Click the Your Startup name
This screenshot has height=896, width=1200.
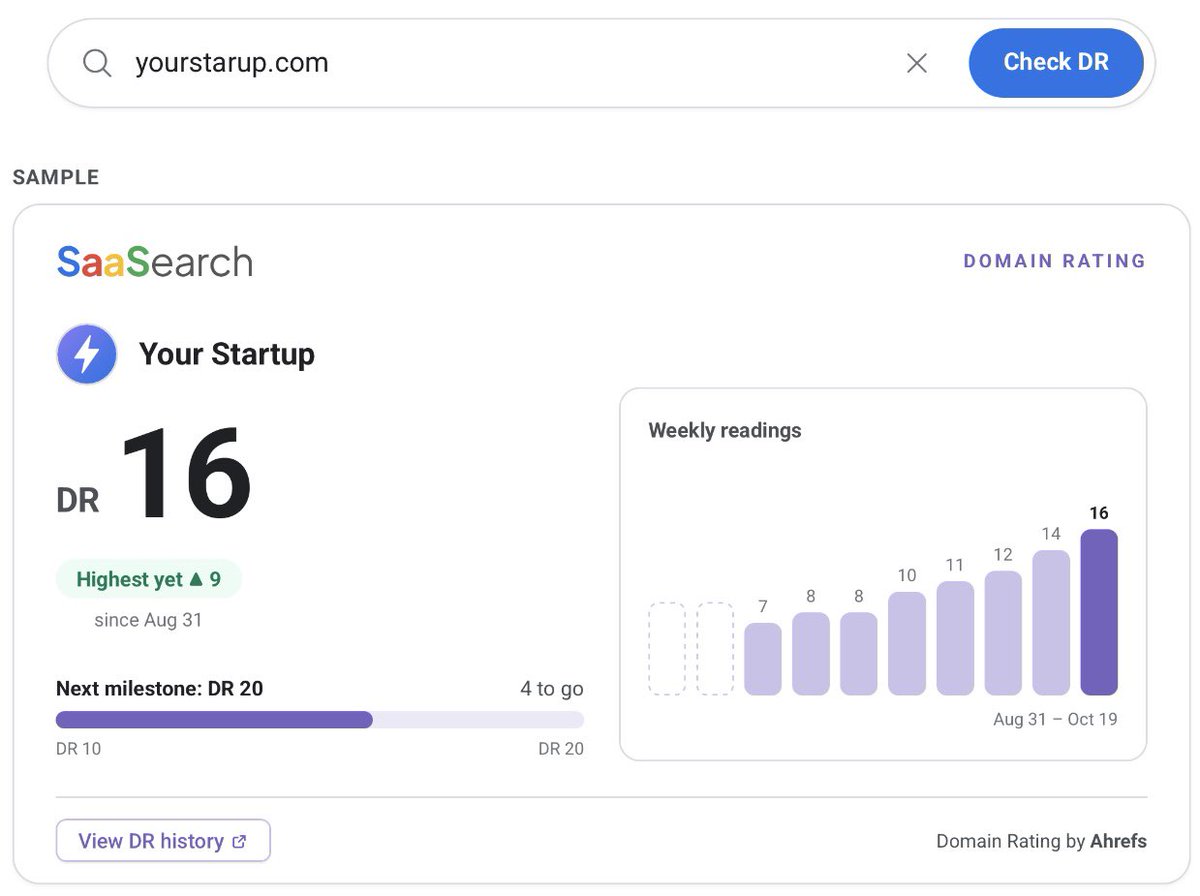[x=227, y=354]
